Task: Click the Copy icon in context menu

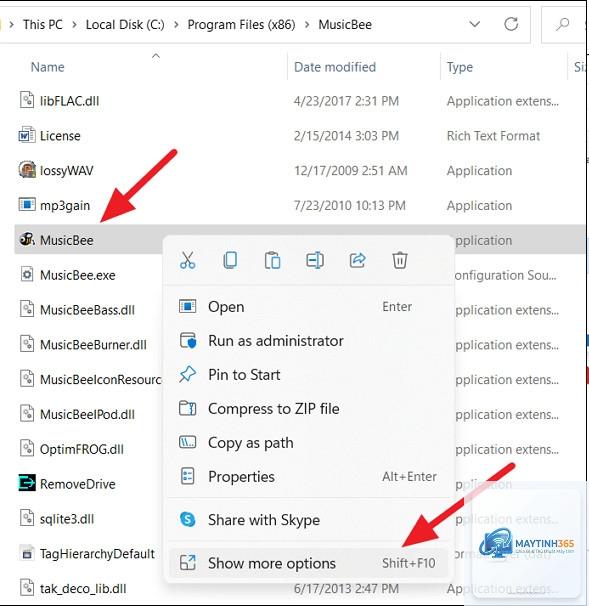Action: pos(230,260)
